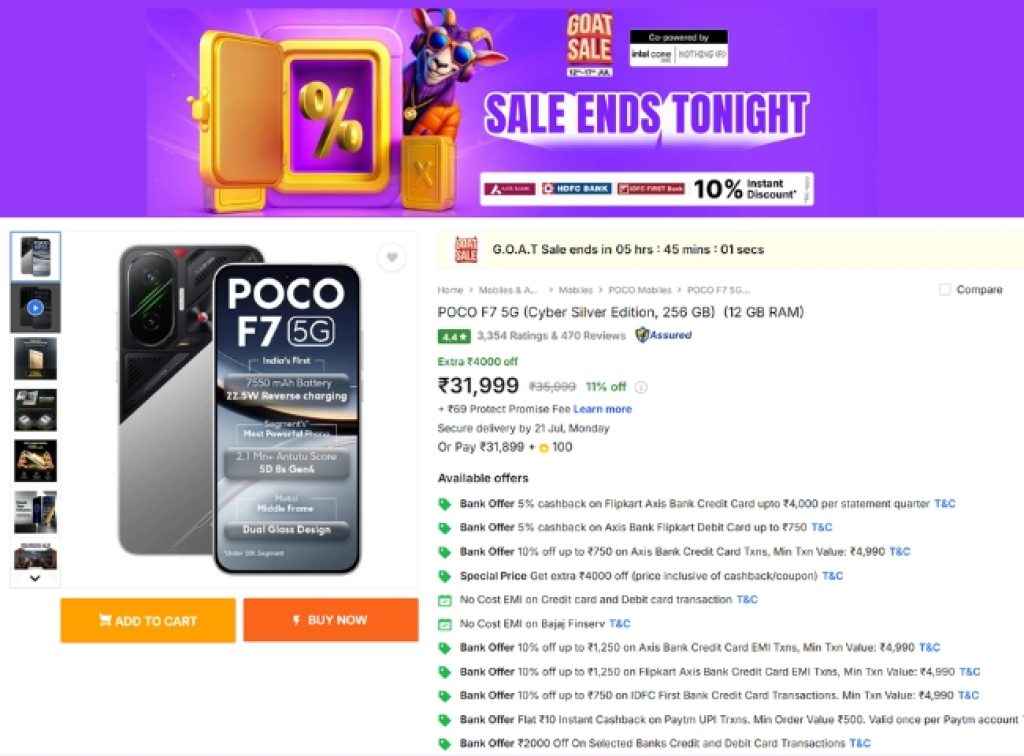The width and height of the screenshot is (1024, 756).
Task: Tick the Compare checkbox
Action: point(945,290)
